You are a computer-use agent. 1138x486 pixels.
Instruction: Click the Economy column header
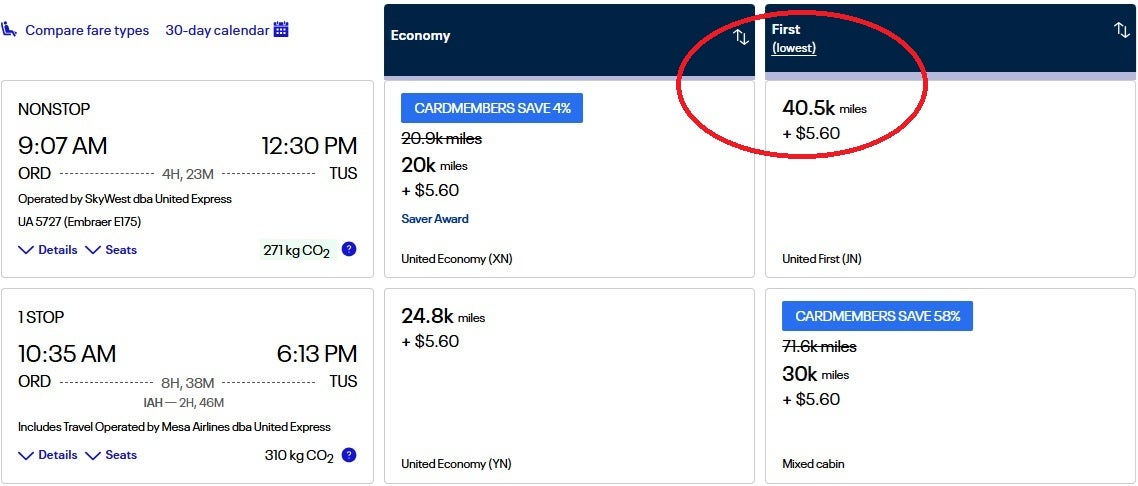(x=421, y=36)
